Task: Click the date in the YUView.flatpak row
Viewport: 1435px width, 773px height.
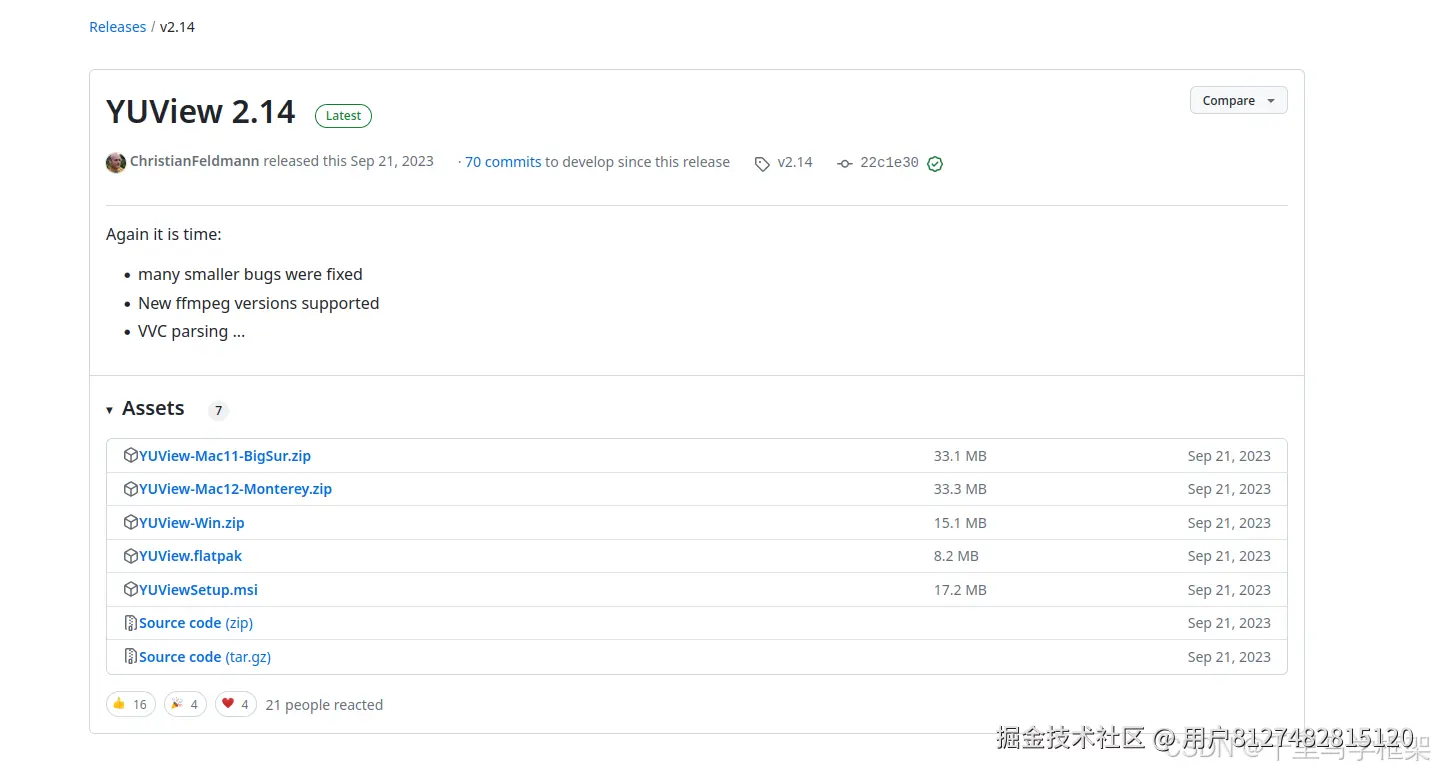Action: tap(1229, 556)
